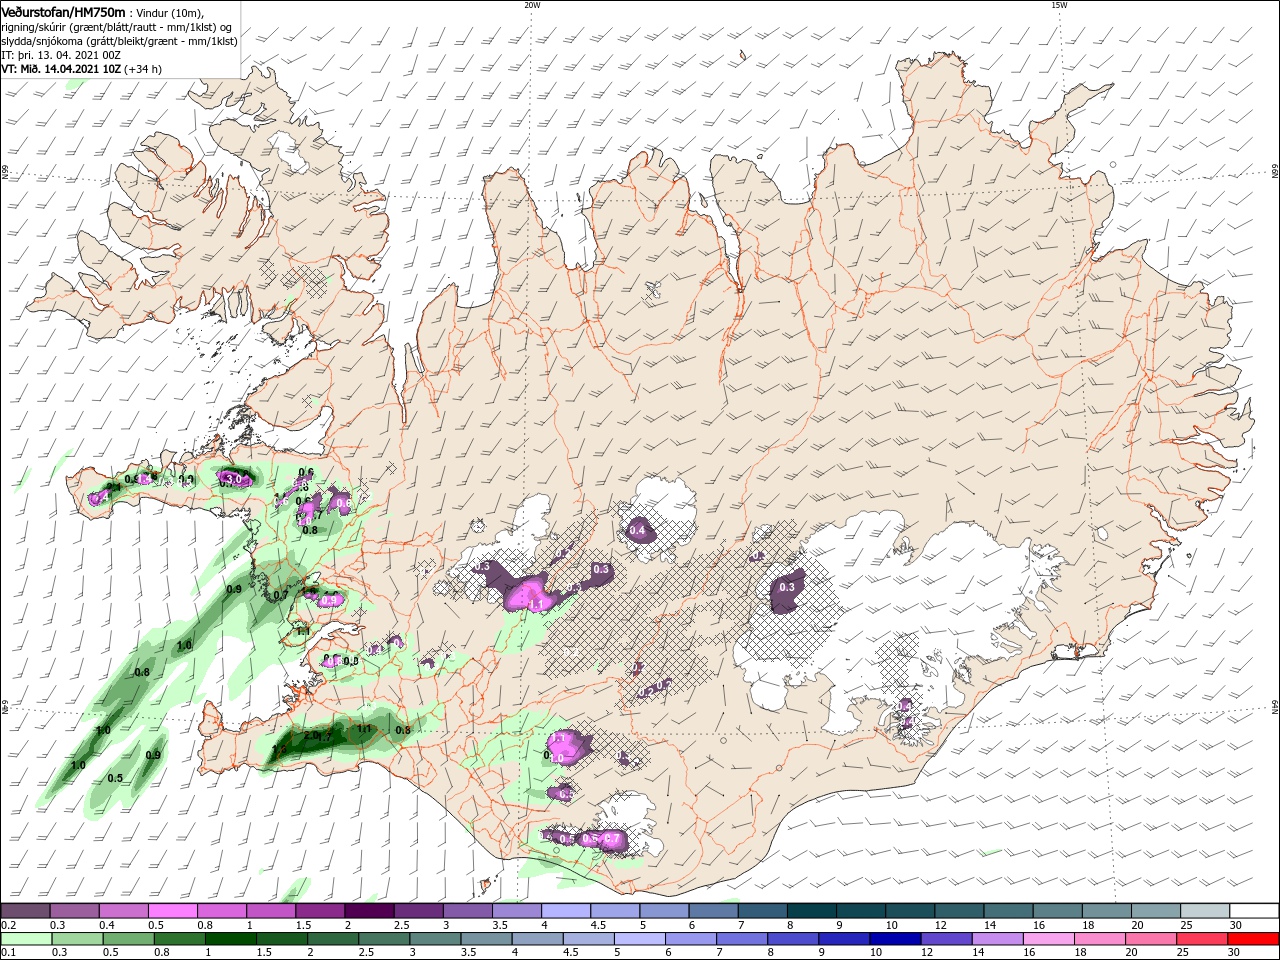Click the '0.1' label on the rain scale

pos(9,953)
